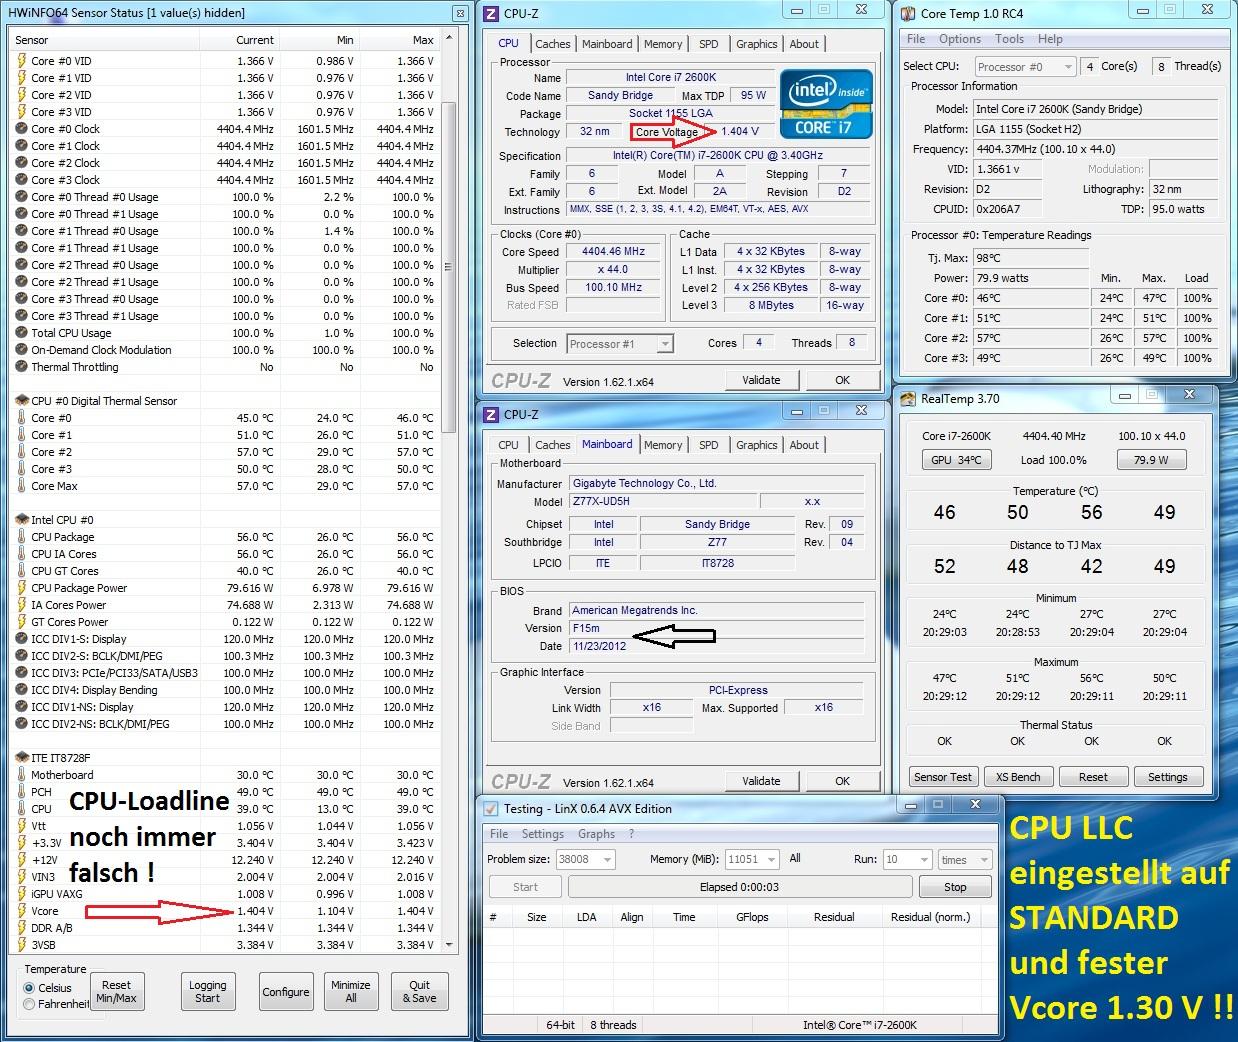The height and width of the screenshot is (1042, 1238).
Task: Select the Celsius temperature radio button
Action: 29,988
